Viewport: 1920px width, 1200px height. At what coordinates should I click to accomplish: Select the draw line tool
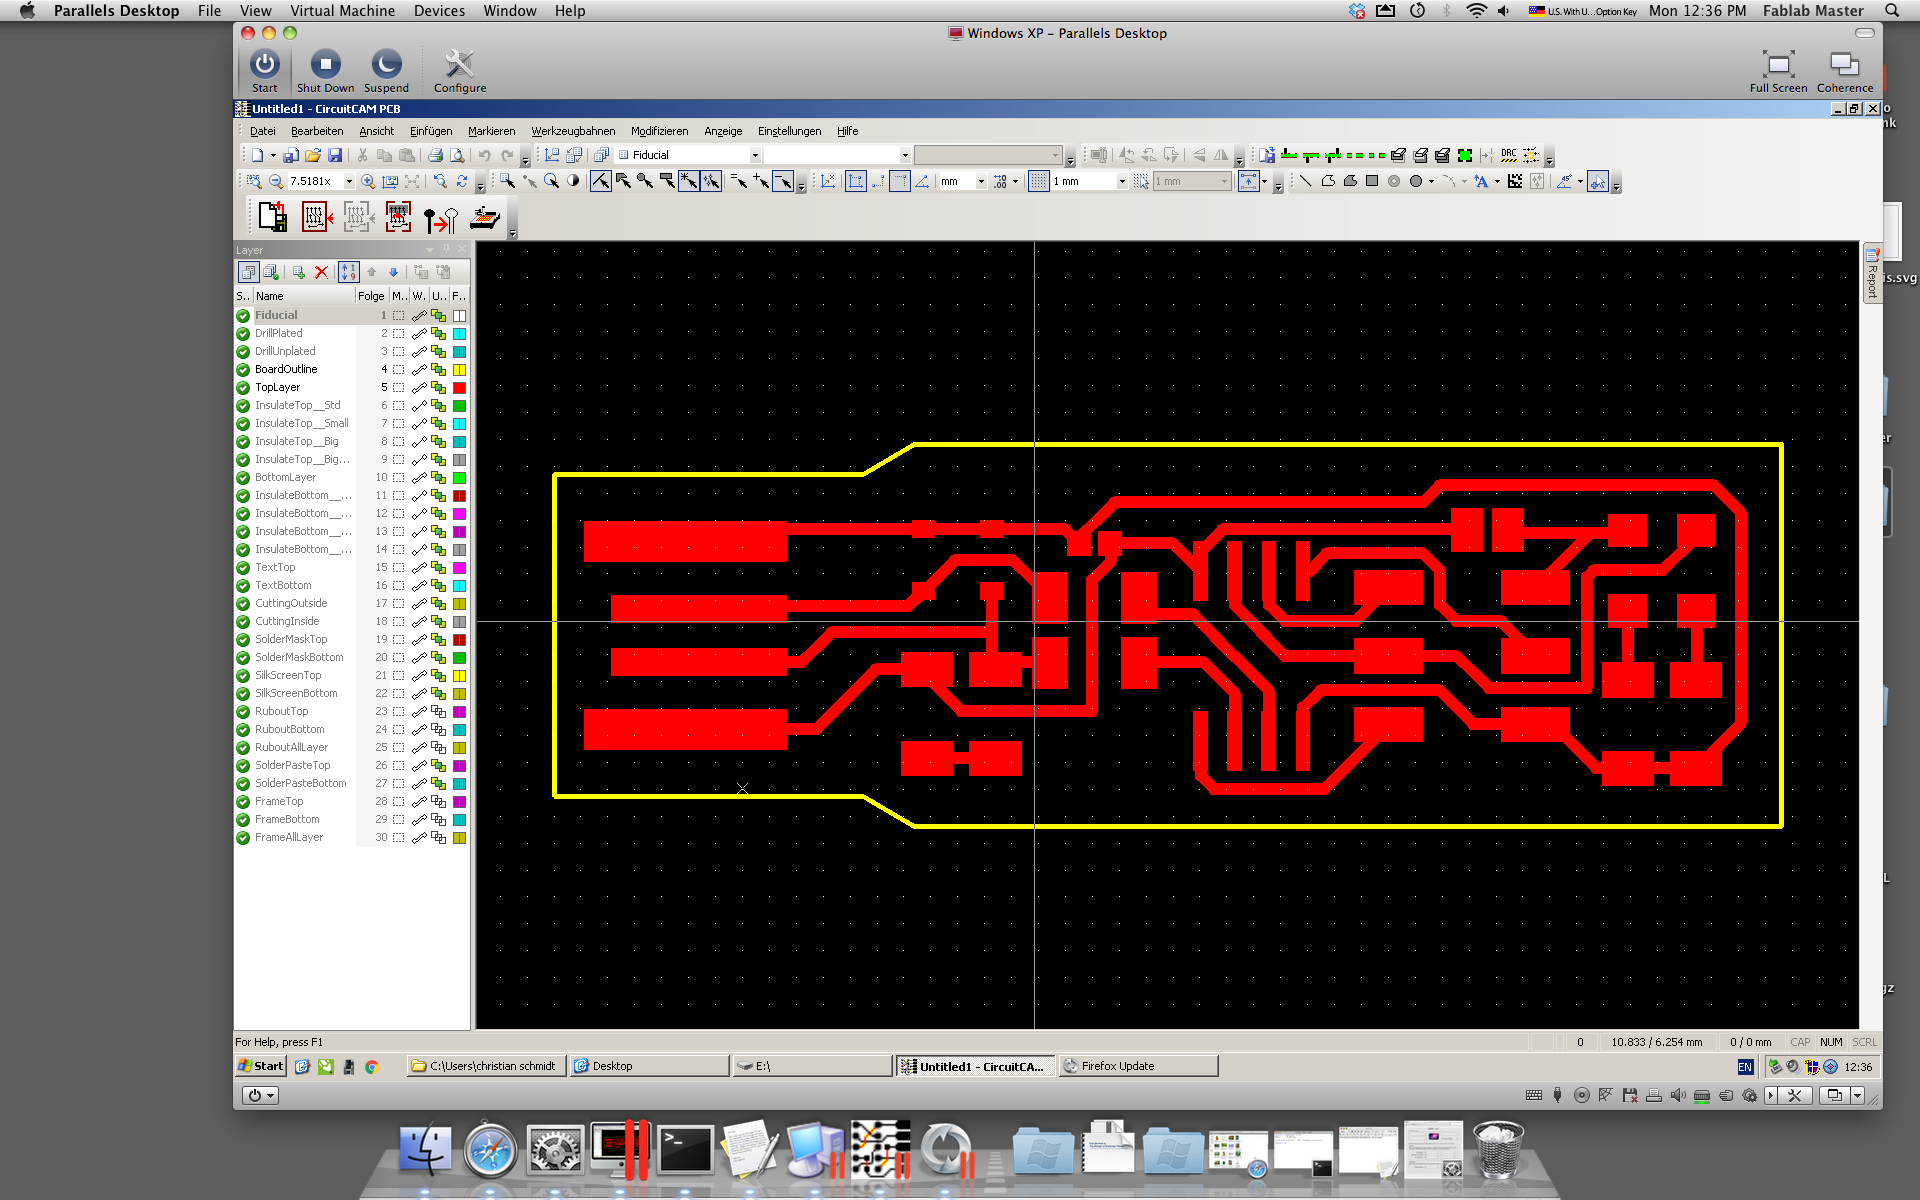pyautogui.click(x=1305, y=181)
